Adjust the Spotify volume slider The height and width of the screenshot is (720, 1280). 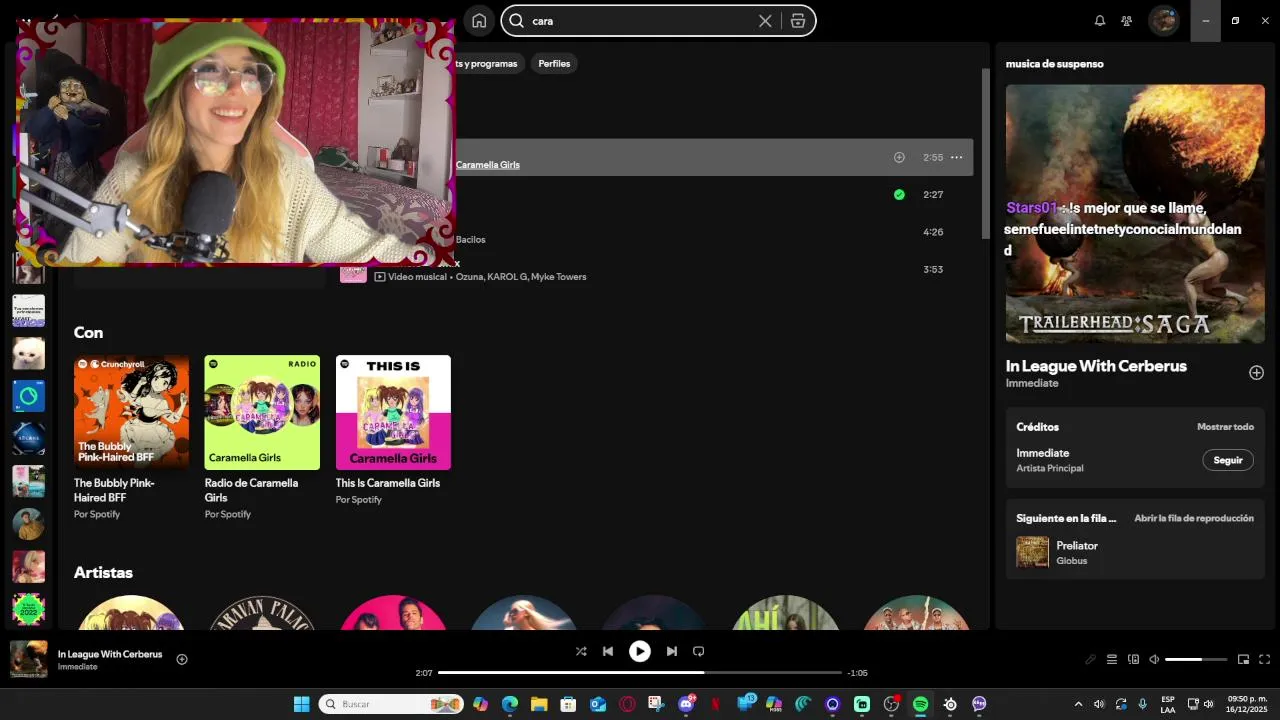click(1196, 659)
